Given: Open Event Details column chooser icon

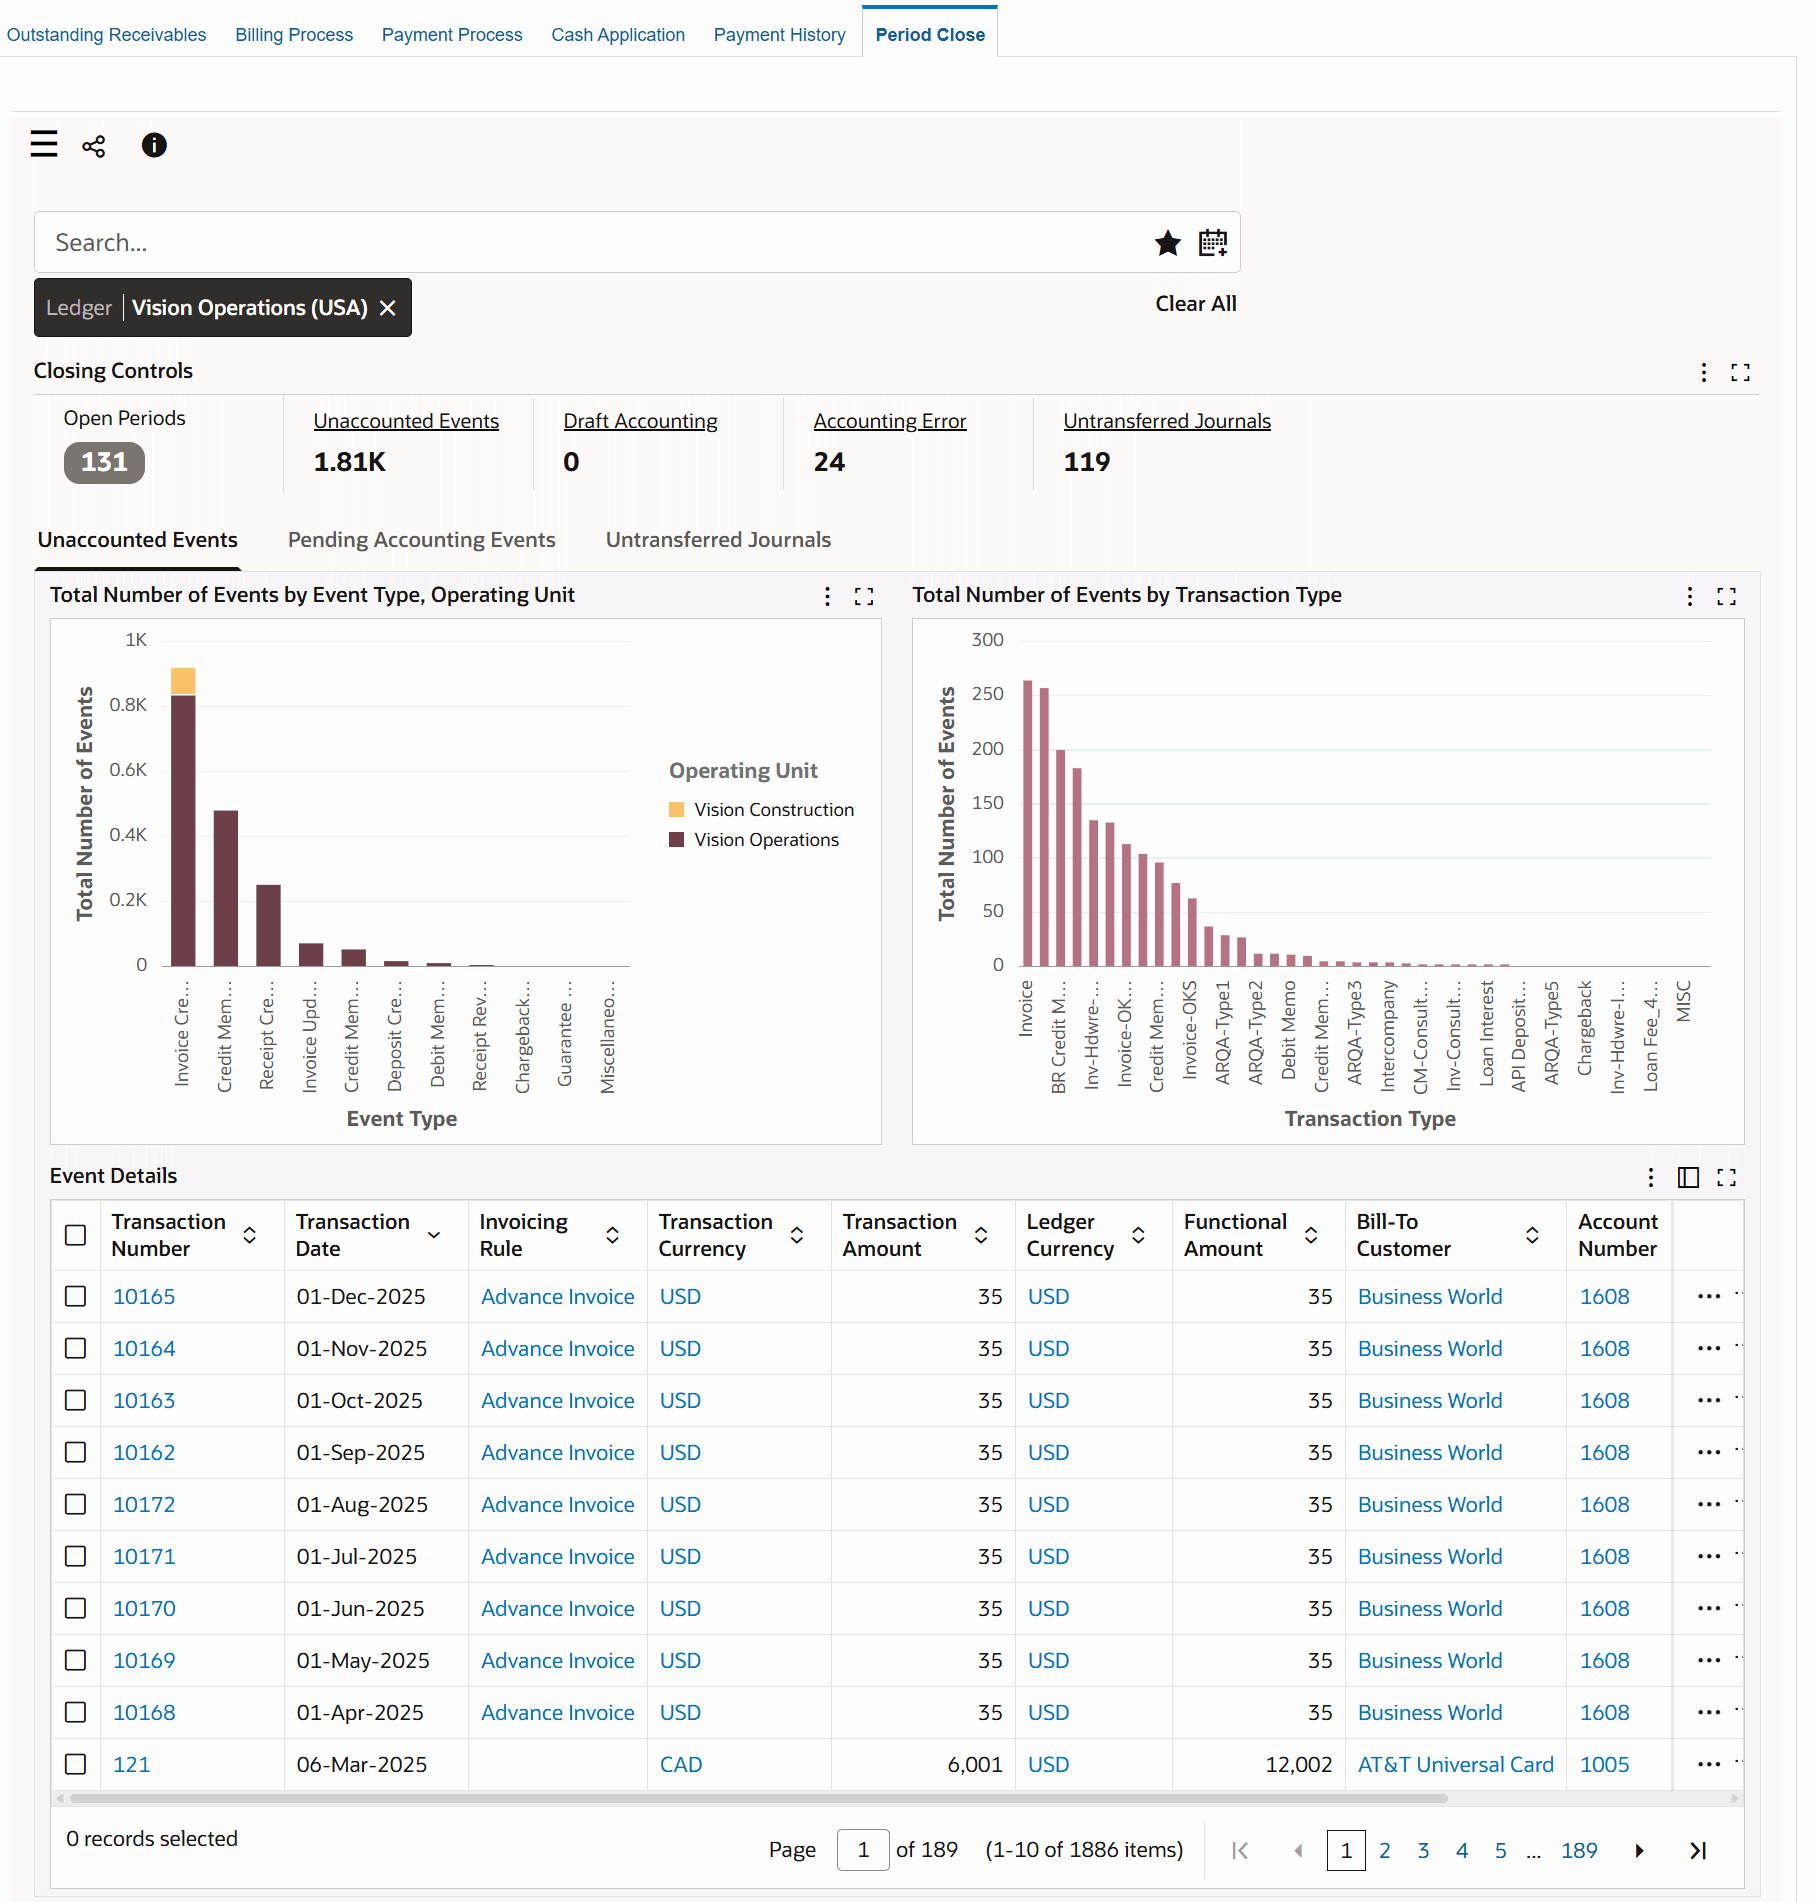Looking at the screenshot, I should (1688, 1177).
